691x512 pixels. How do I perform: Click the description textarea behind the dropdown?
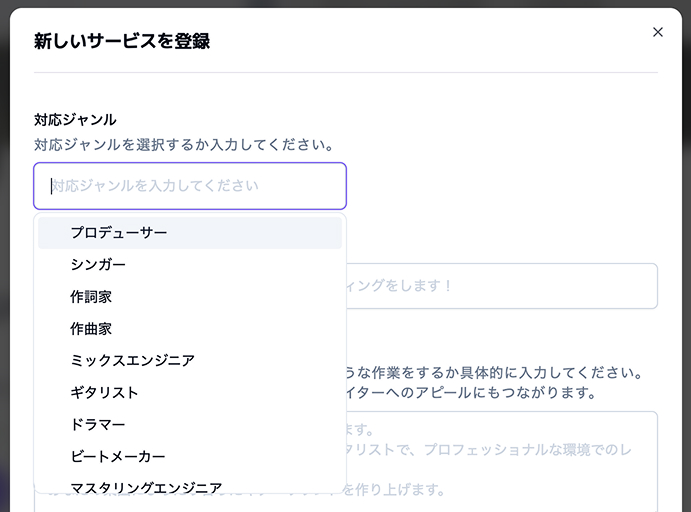(x=500, y=460)
